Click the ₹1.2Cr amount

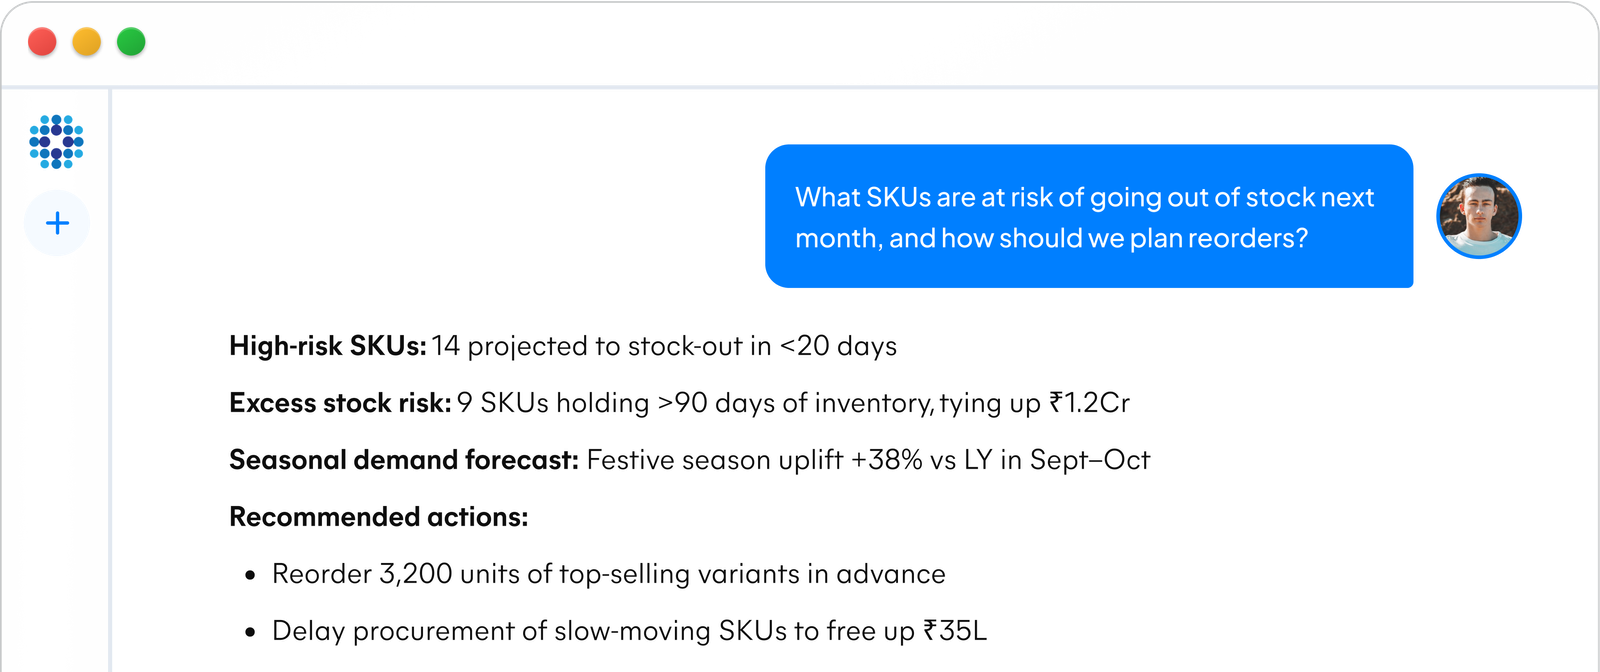(x=1089, y=403)
